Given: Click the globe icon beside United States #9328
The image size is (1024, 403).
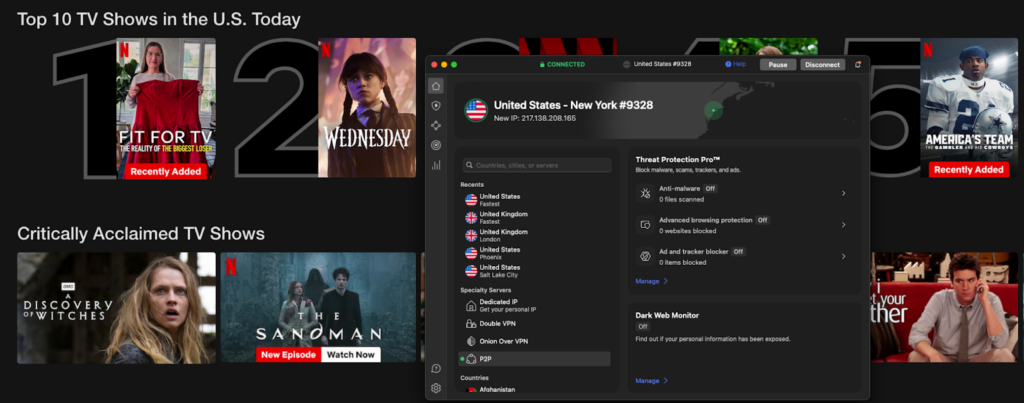Looking at the screenshot, I should click(x=627, y=65).
